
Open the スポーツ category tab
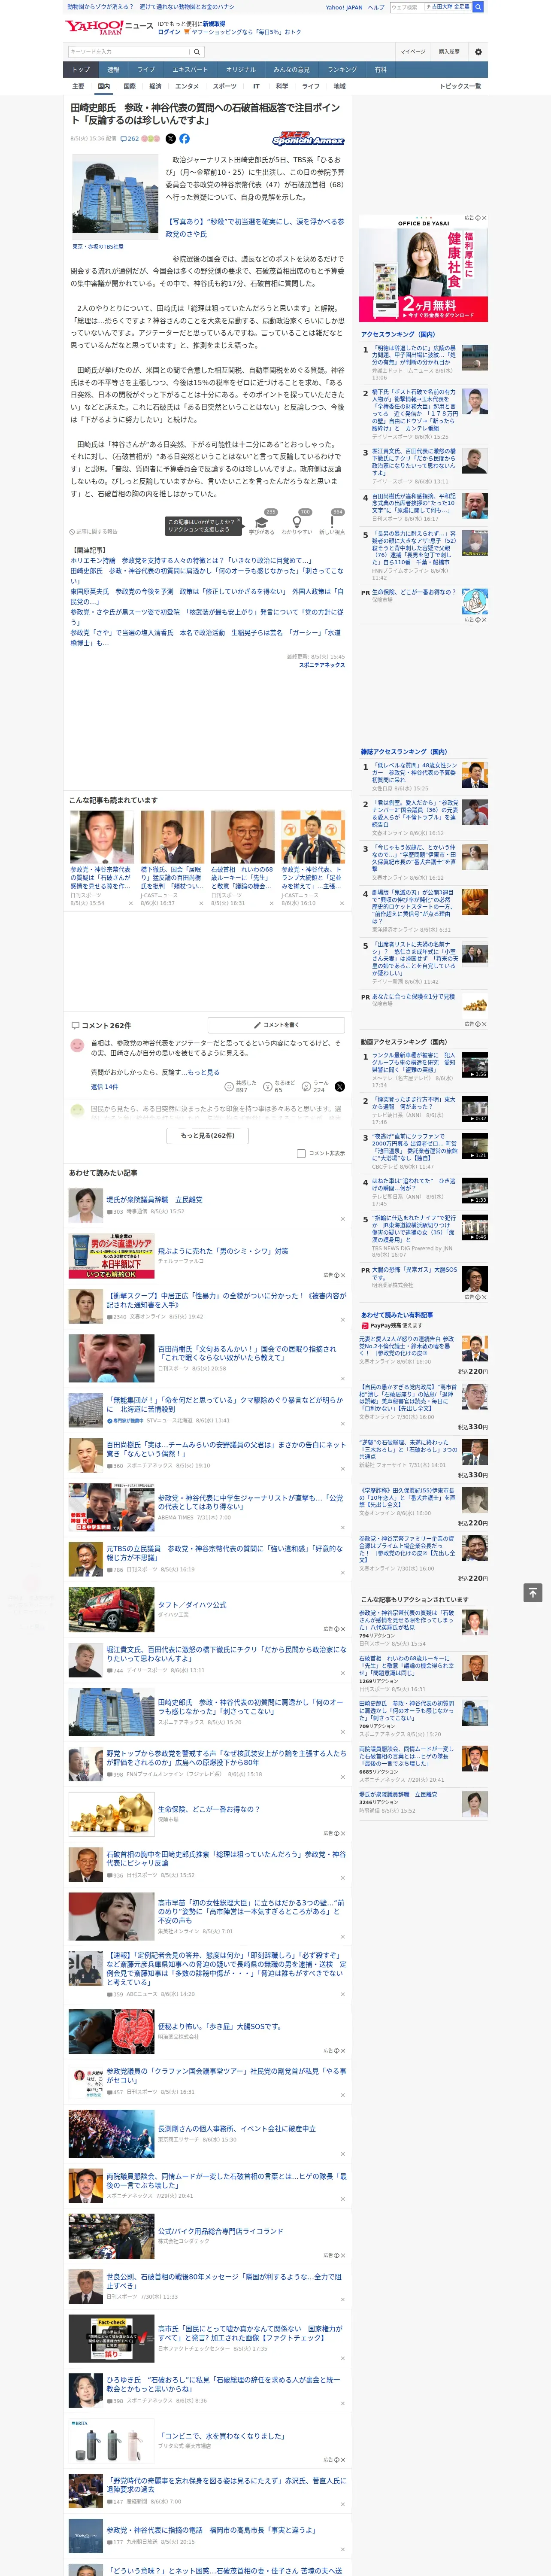pos(225,86)
